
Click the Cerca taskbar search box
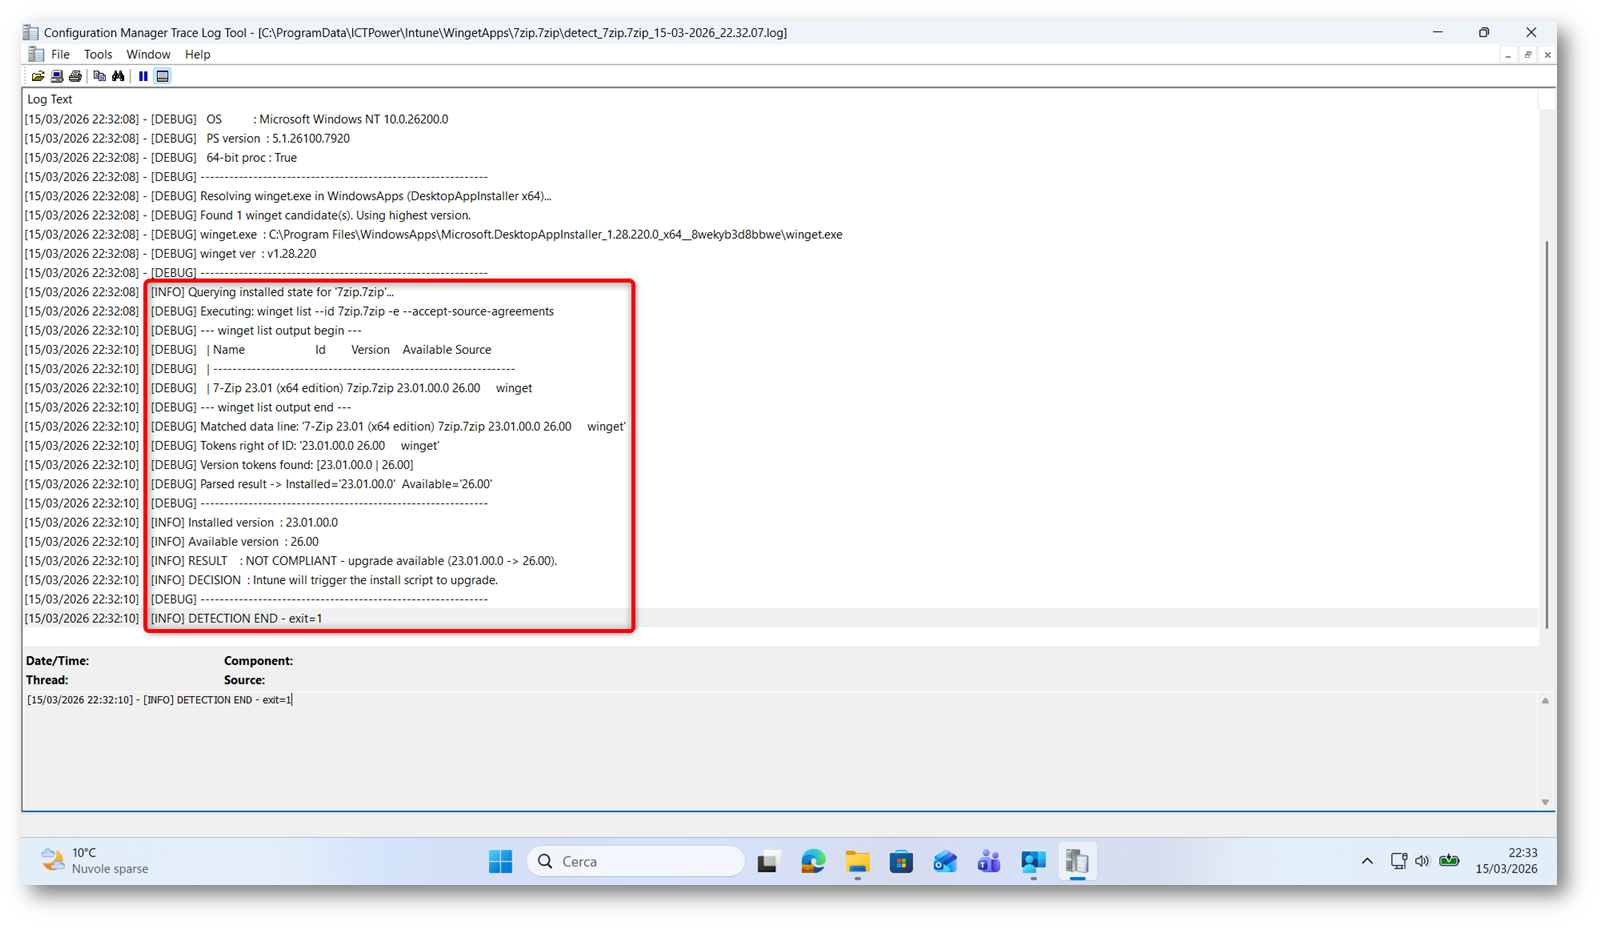[x=636, y=861]
